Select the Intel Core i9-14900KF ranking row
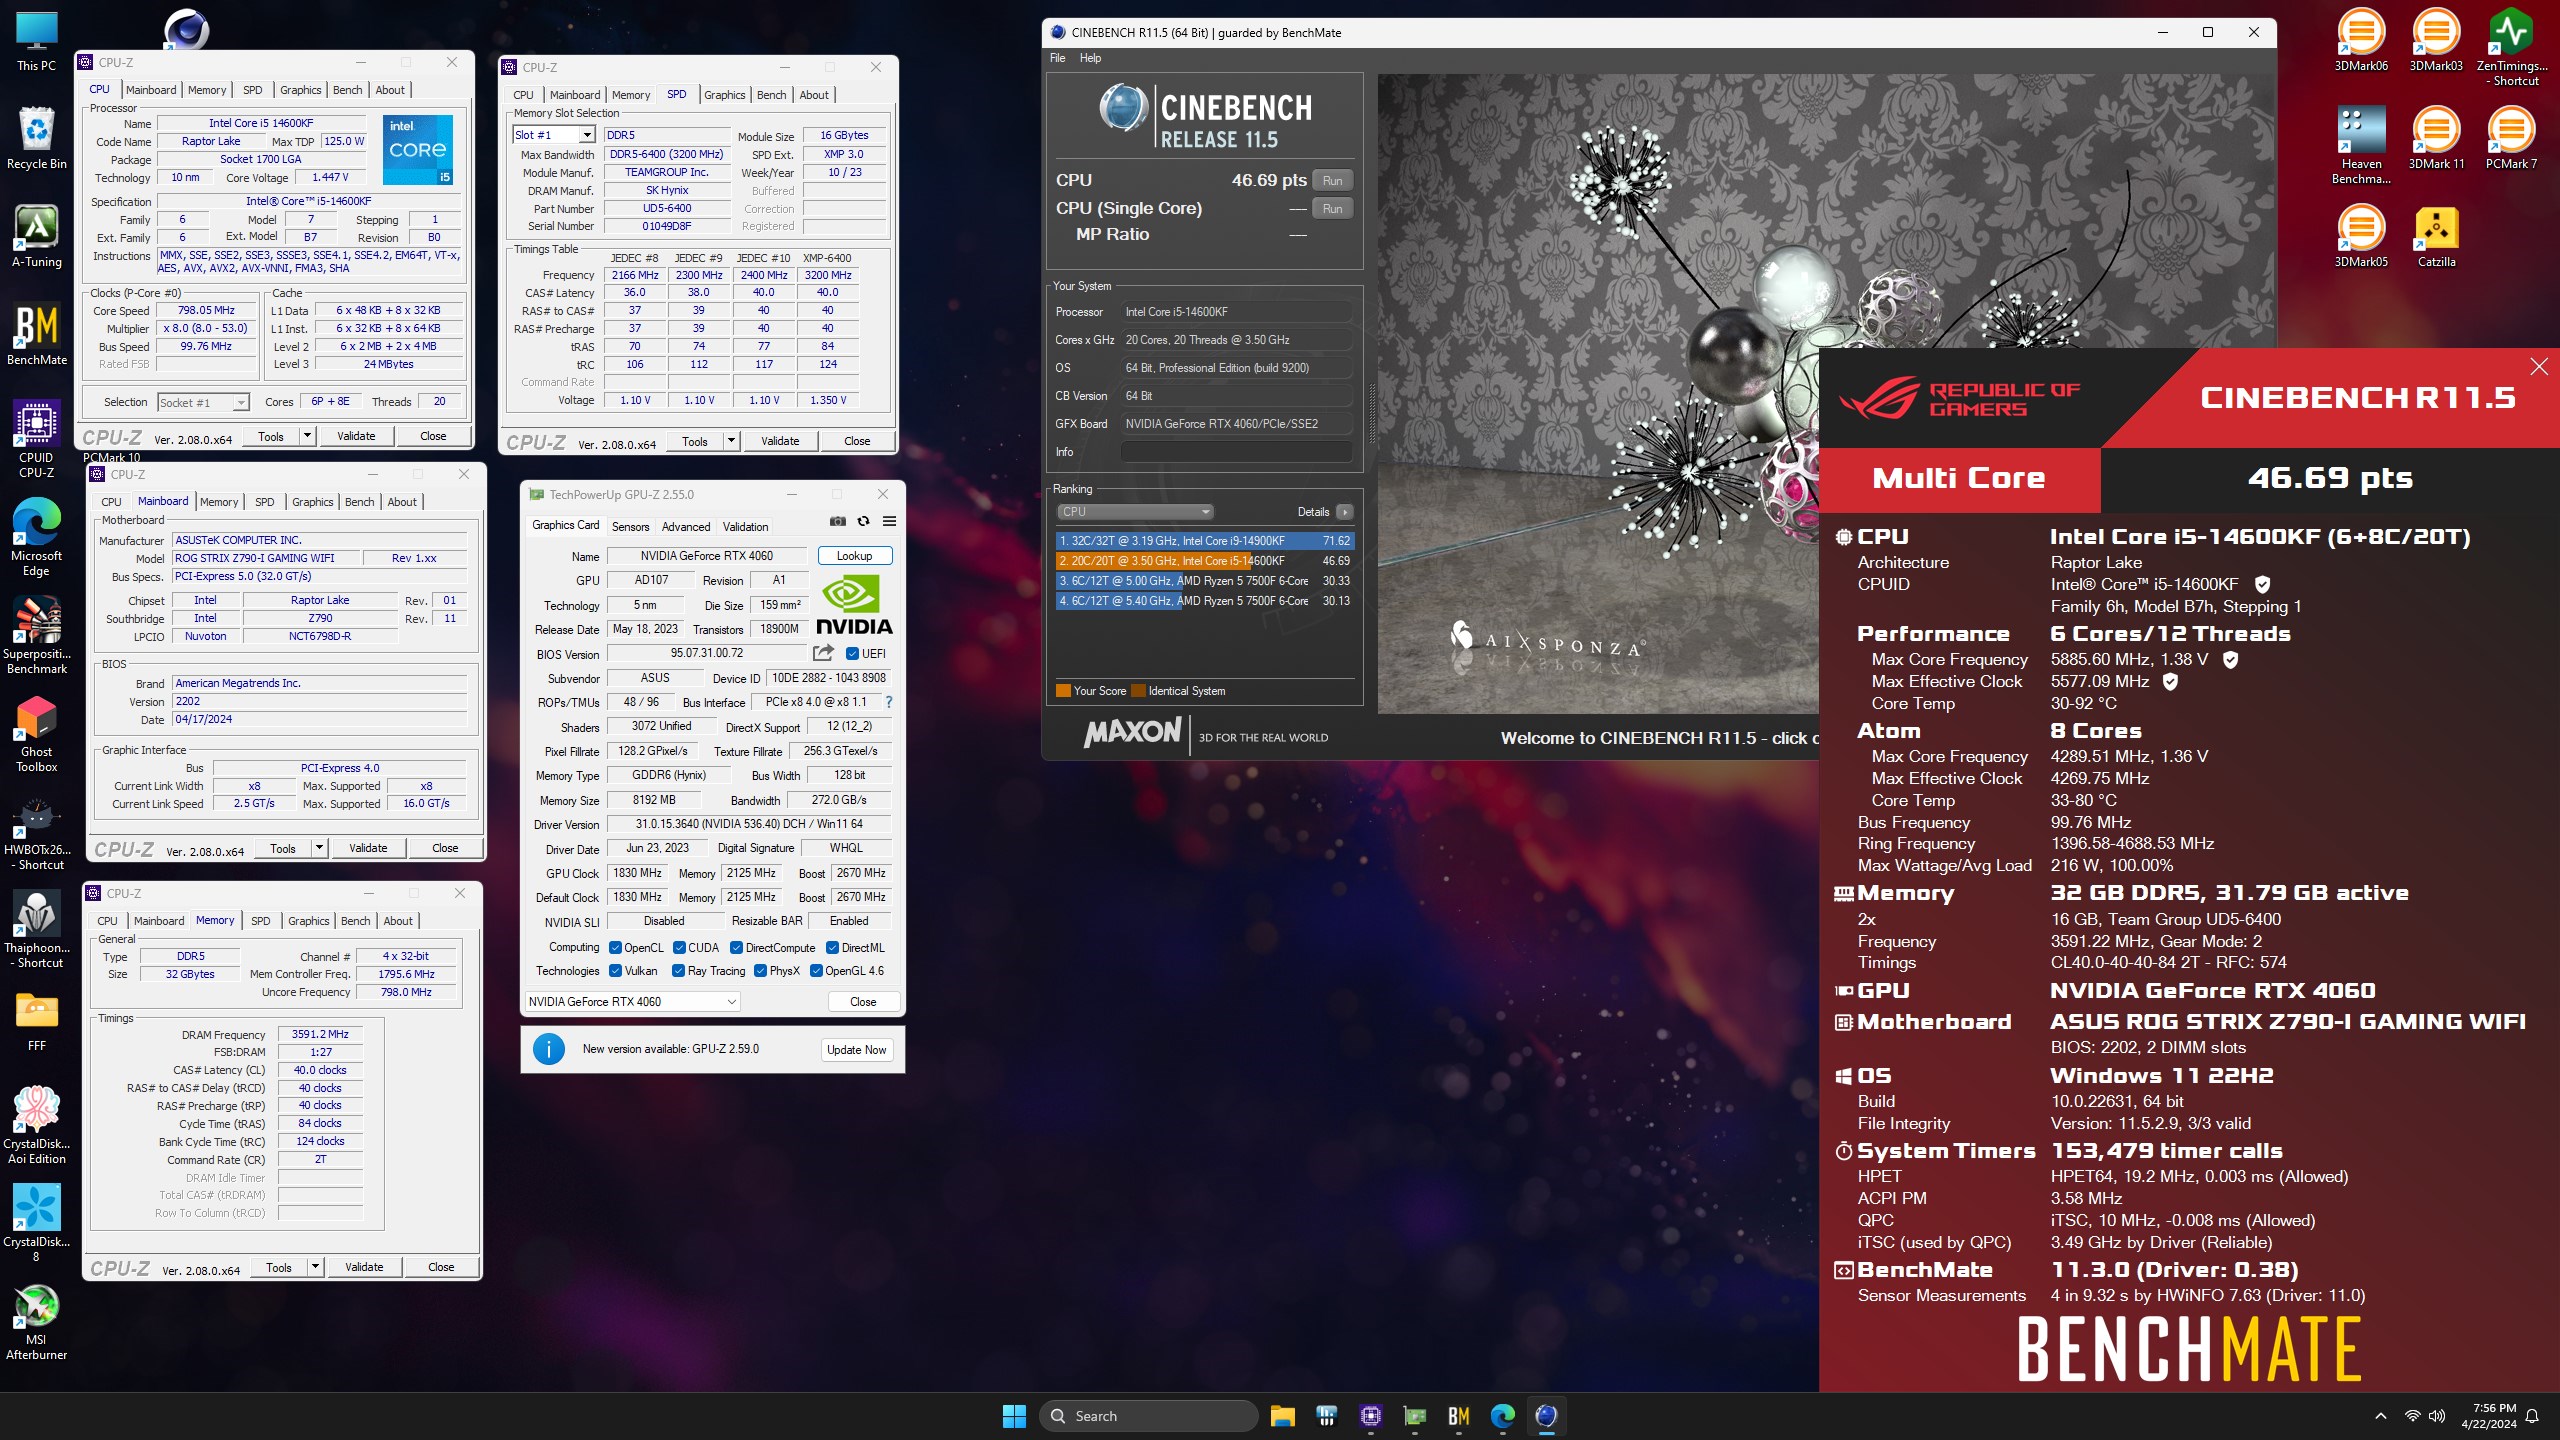Image resolution: width=2560 pixels, height=1440 pixels. pos(1204,541)
